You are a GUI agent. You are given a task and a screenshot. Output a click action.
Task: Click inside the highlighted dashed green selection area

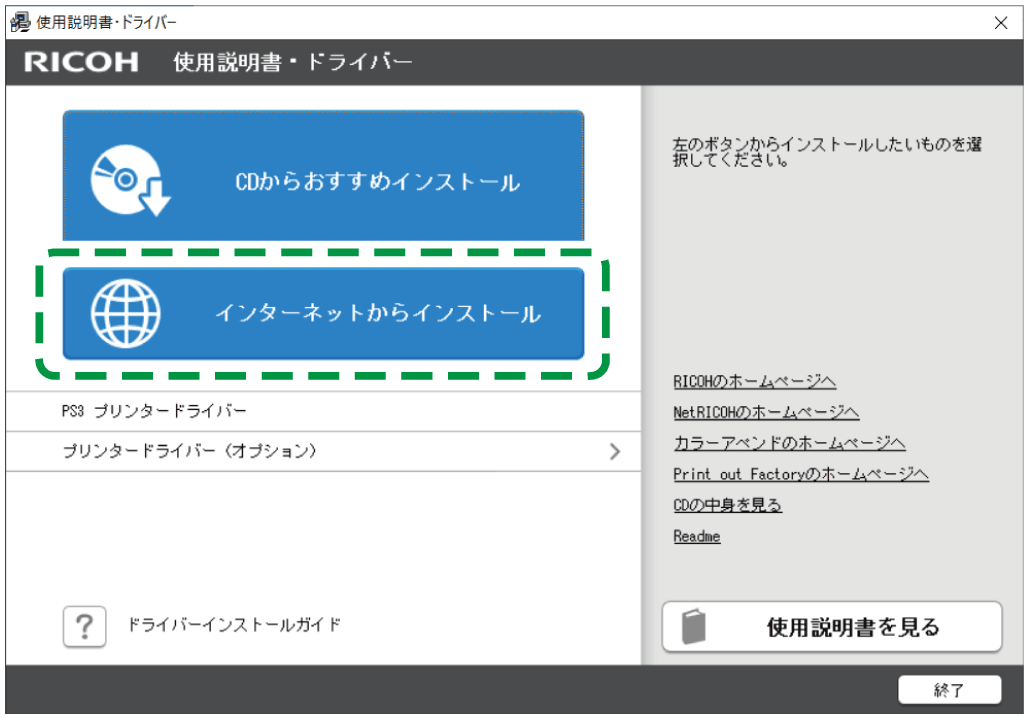[x=322, y=314]
